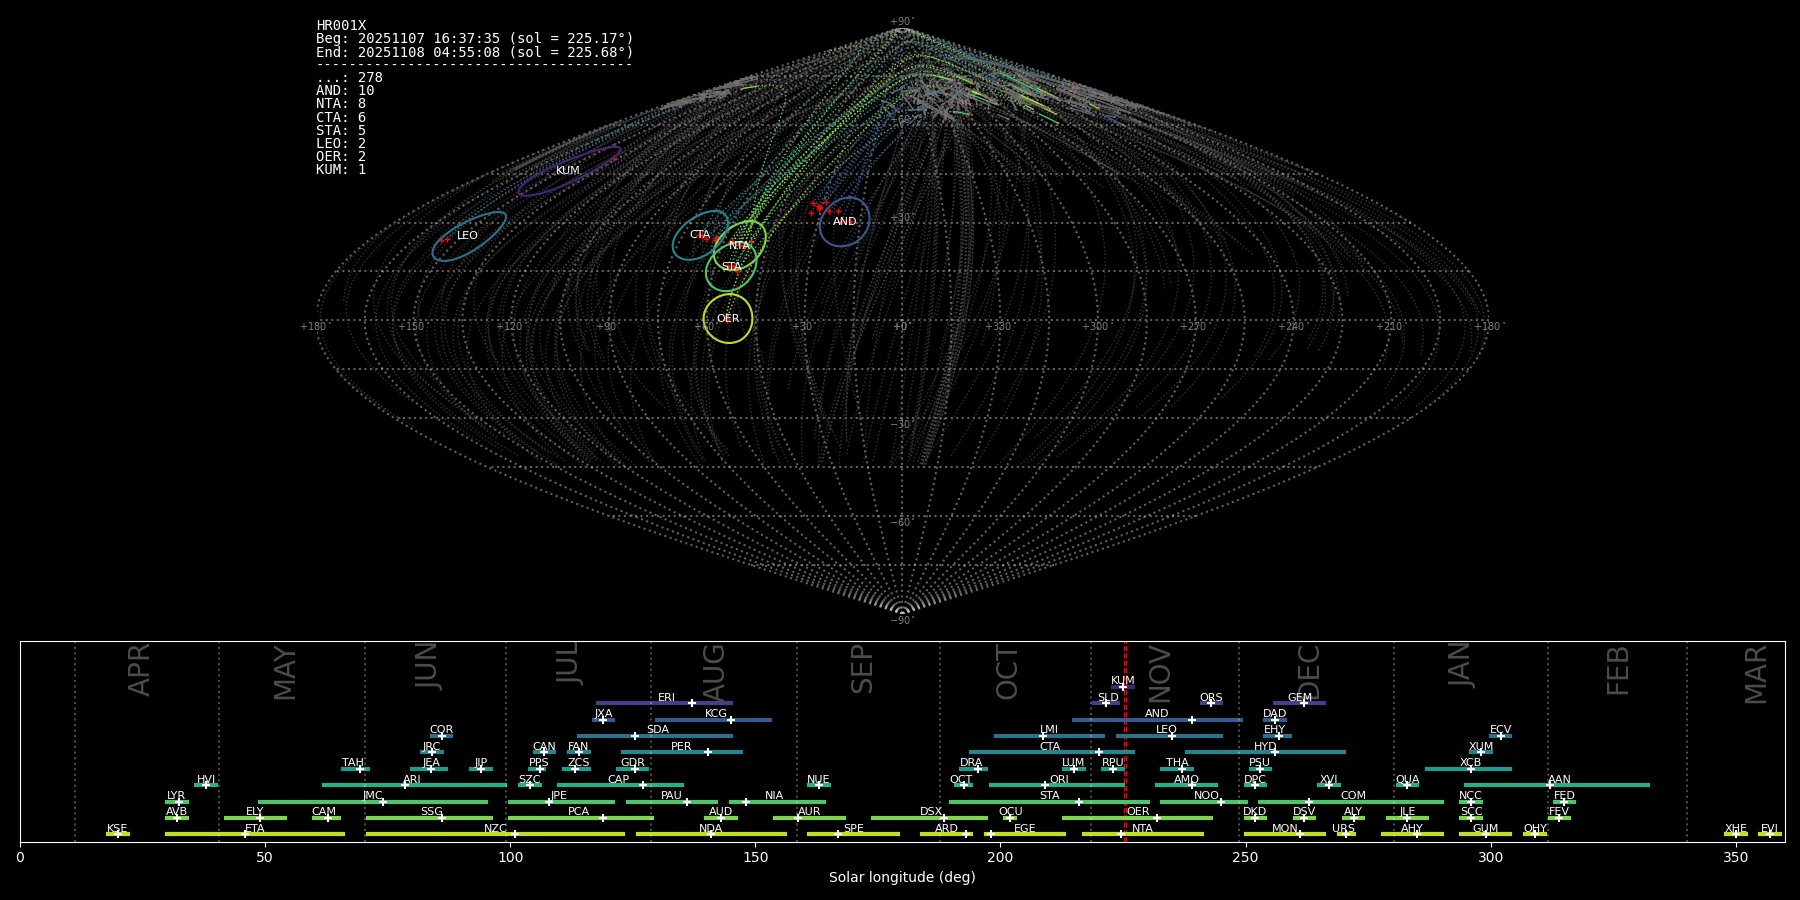Select the GEM shower bar in timeline
Image resolution: width=1800 pixels, height=900 pixels.
[x=1299, y=703]
